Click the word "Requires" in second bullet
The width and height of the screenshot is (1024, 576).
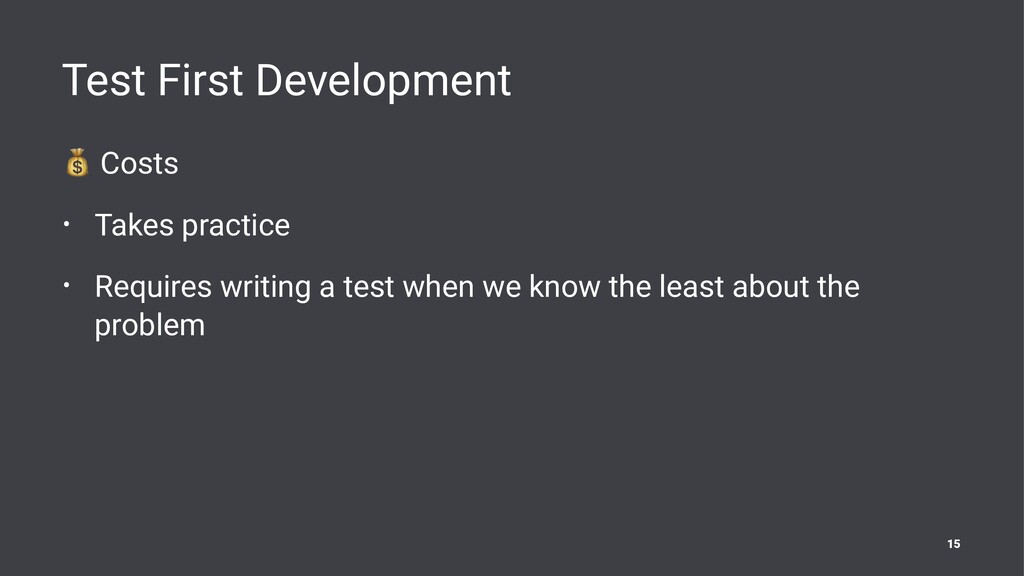pyautogui.click(x=153, y=287)
